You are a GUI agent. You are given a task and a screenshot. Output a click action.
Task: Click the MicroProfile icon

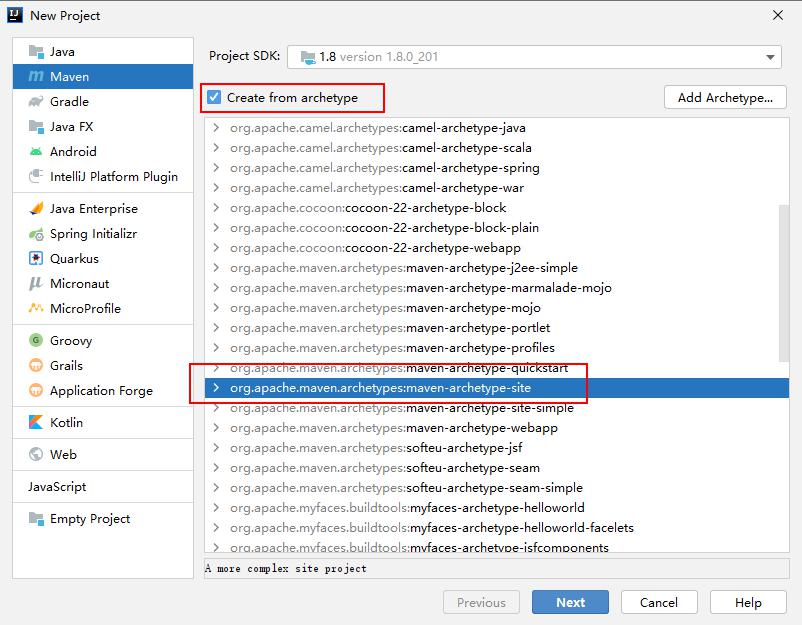pos(36,308)
